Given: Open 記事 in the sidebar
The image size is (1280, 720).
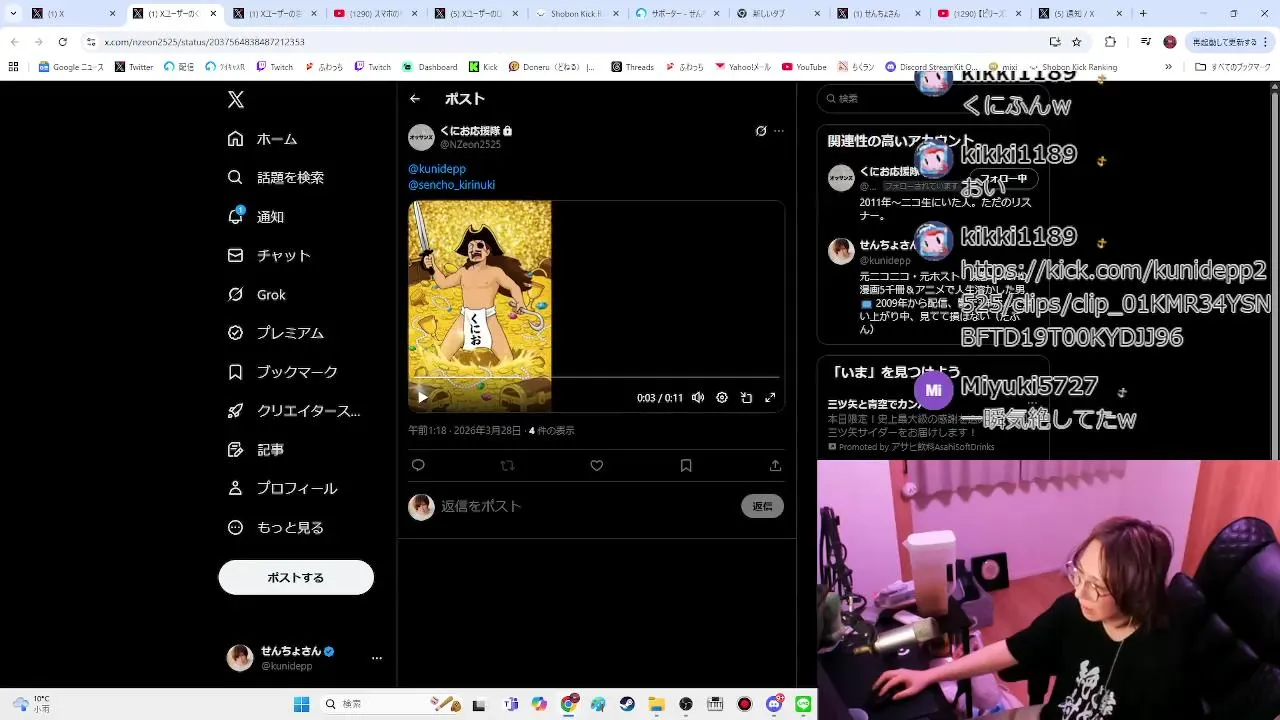Looking at the screenshot, I should pyautogui.click(x=256, y=450).
